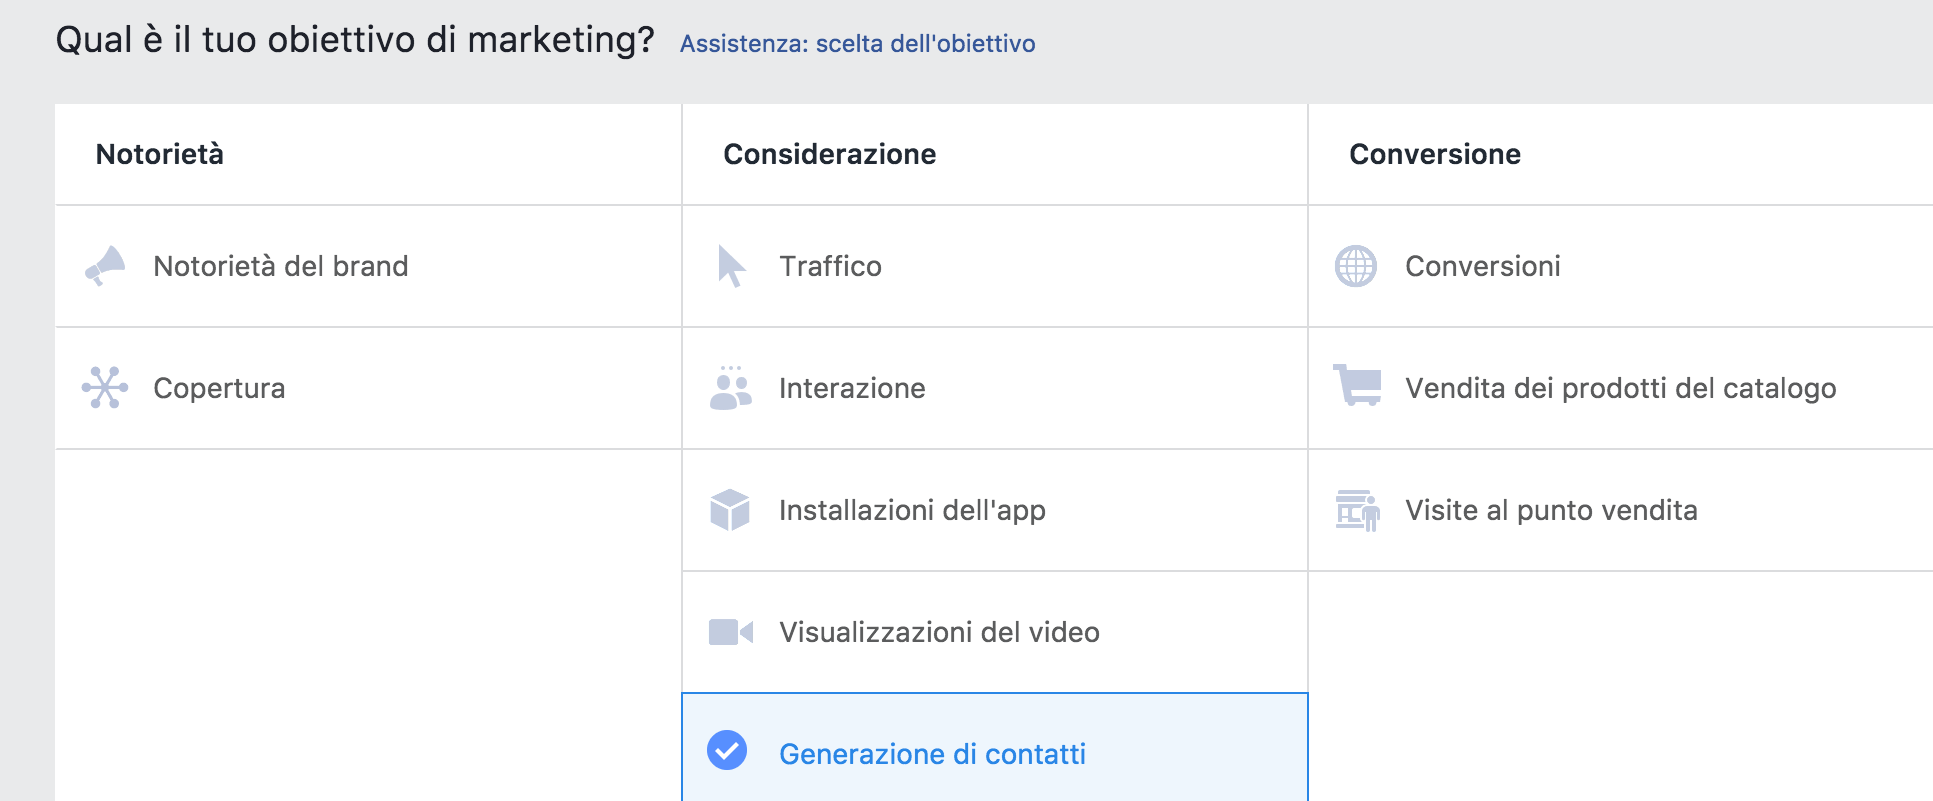Choose the Copertura objective label
This screenshot has height=801, width=1933.
point(219,388)
